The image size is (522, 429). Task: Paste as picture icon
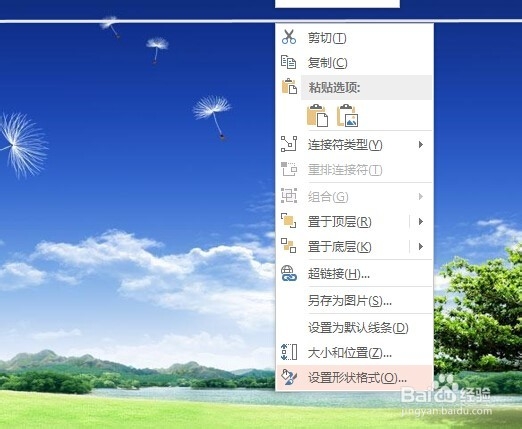pos(348,116)
